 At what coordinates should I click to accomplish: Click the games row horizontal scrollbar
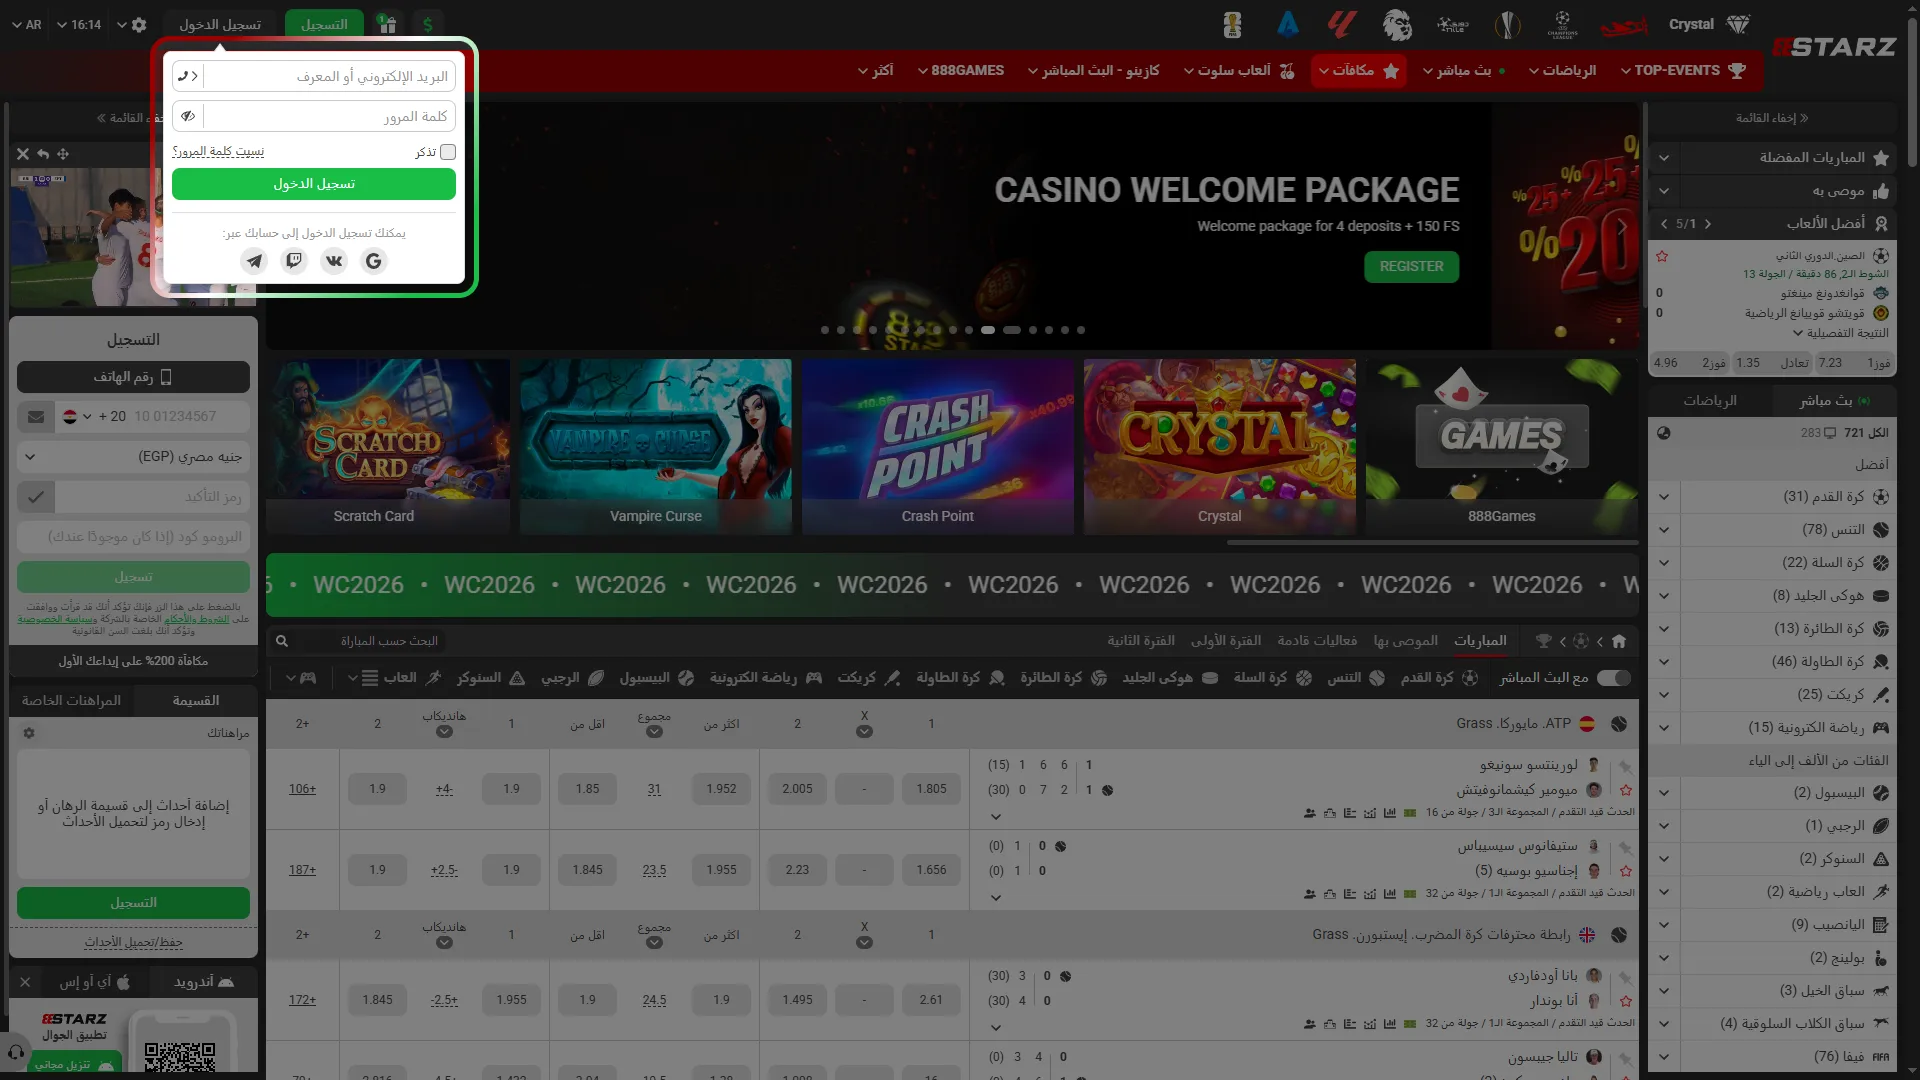pyautogui.click(x=1432, y=543)
